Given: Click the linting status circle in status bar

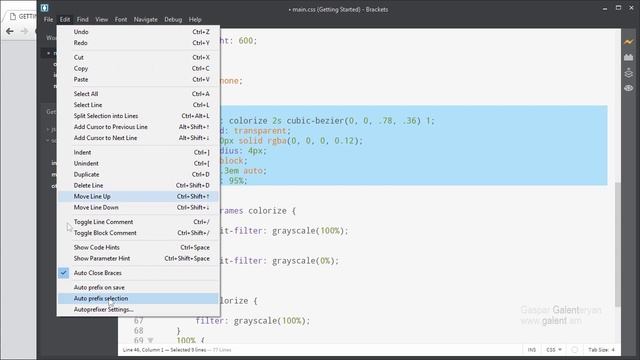Looking at the screenshot, I should click(575, 350).
